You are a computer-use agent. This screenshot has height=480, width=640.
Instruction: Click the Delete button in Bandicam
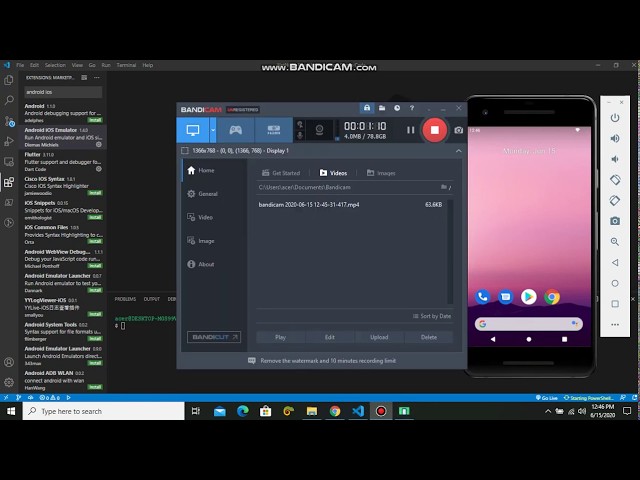(429, 337)
